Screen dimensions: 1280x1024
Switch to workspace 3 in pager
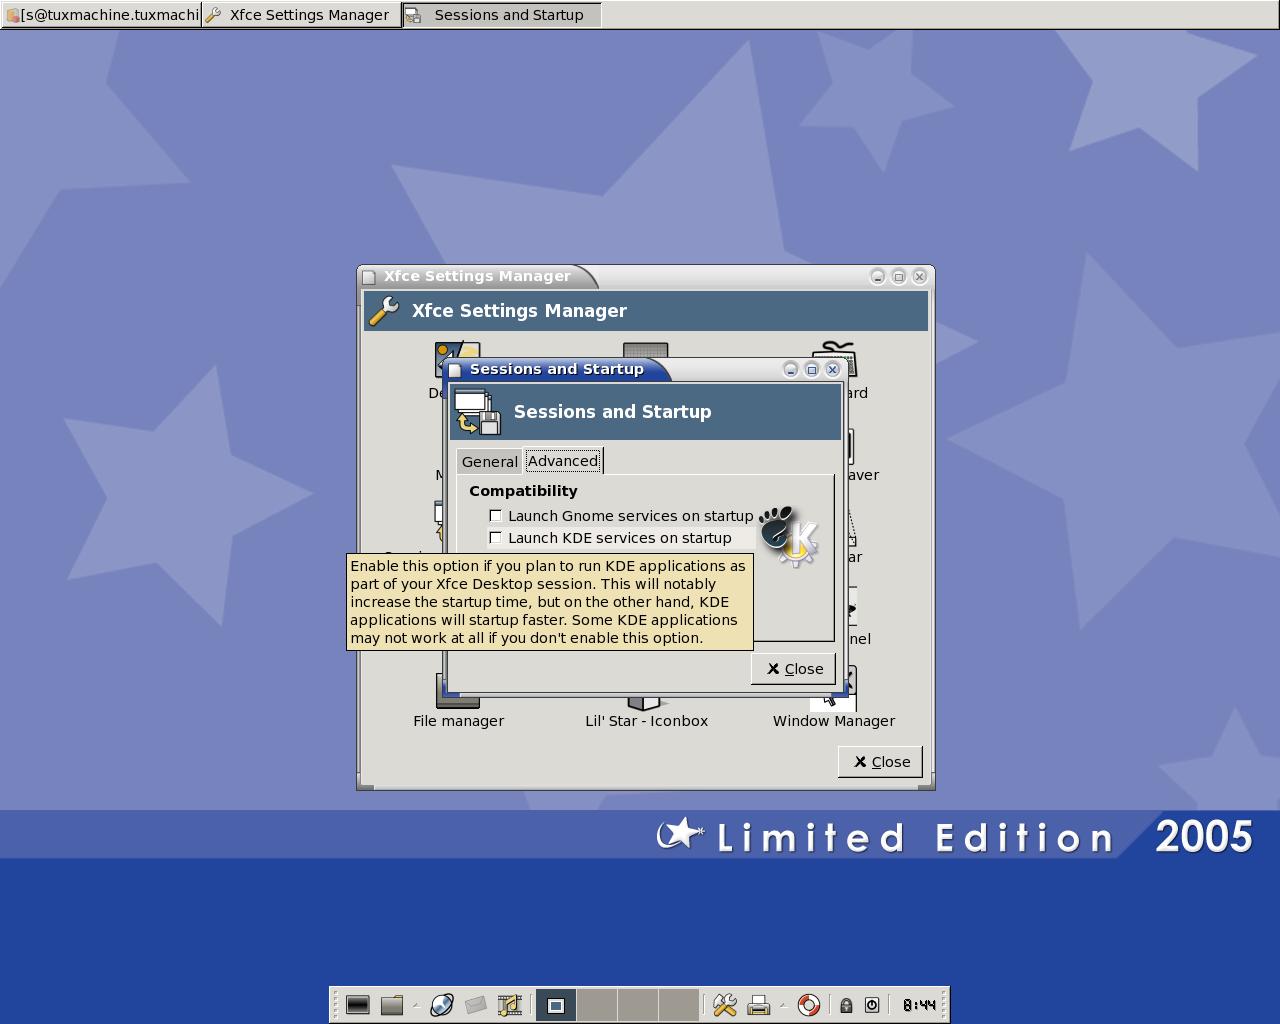pyautogui.click(x=638, y=1005)
